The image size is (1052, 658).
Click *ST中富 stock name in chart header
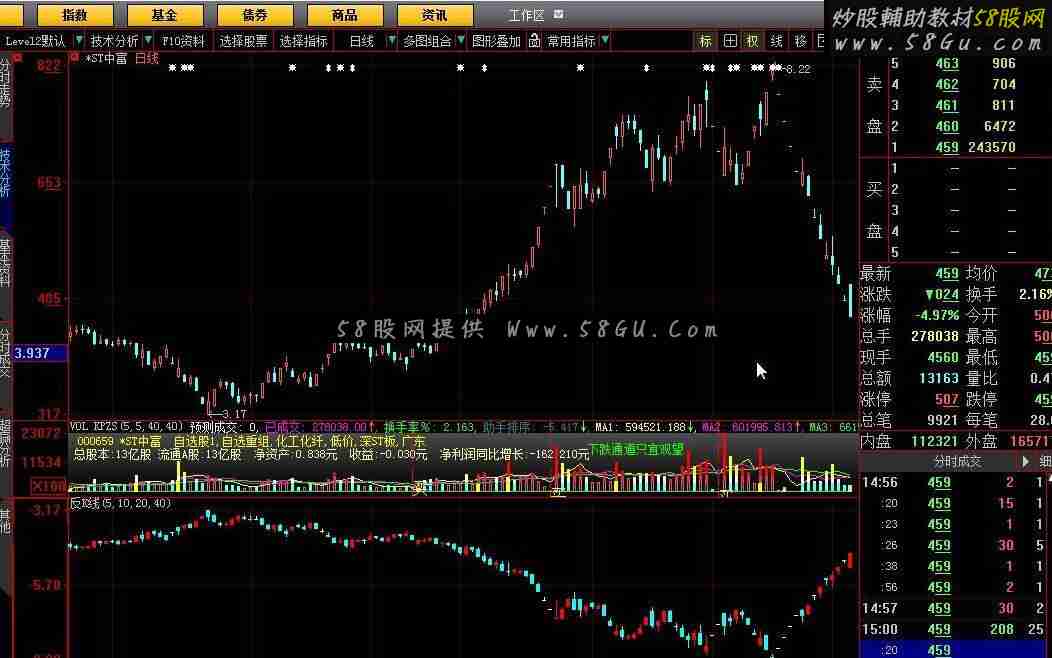click(x=106, y=59)
